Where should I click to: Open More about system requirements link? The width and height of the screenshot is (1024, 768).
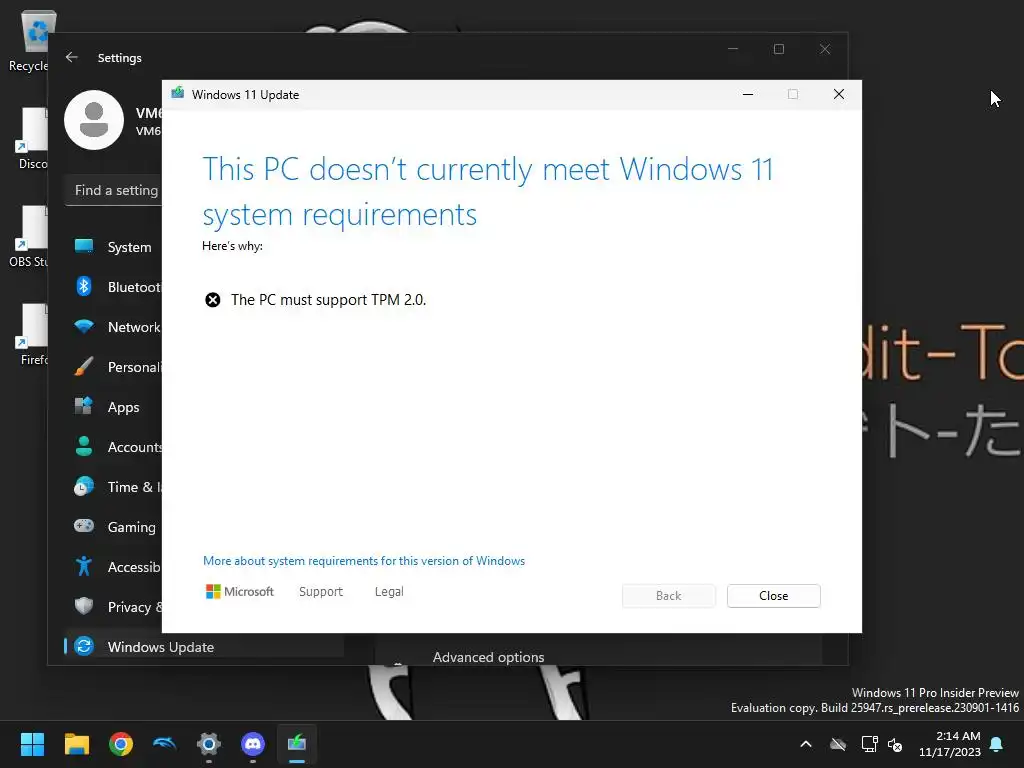[364, 561]
